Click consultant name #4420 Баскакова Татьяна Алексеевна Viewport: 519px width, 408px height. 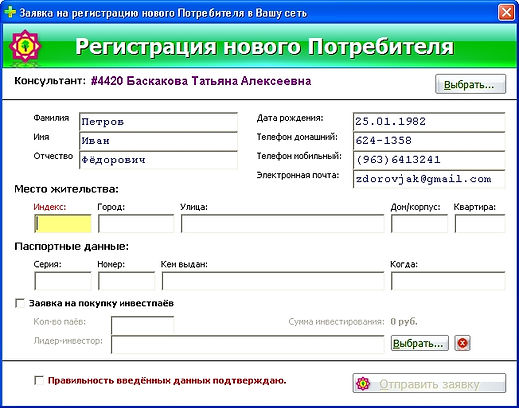click(201, 81)
